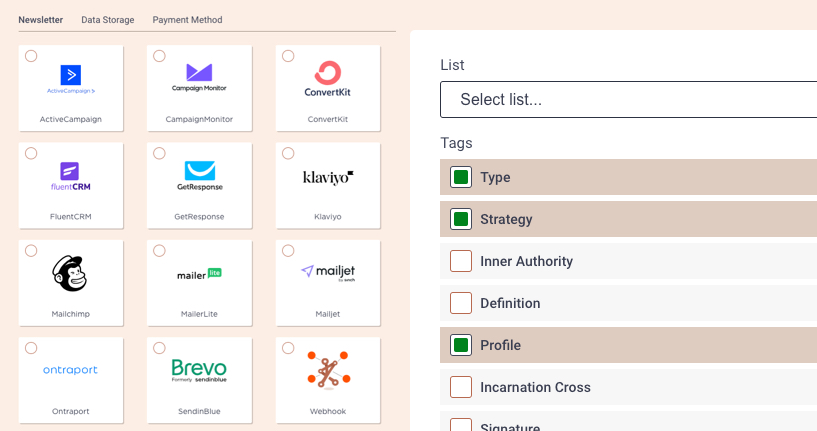Screen dimensions: 817x431
Task: Click the Ontraport card label
Action: 71,411
